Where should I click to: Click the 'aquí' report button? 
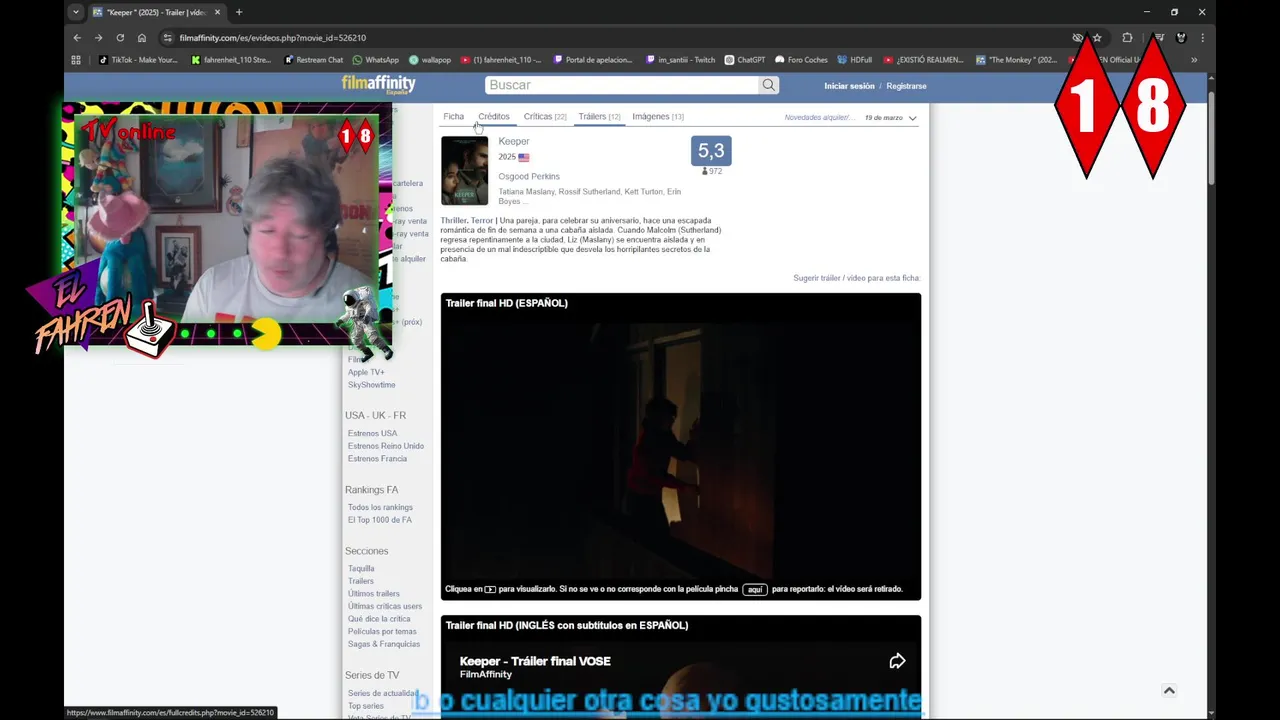coord(755,589)
